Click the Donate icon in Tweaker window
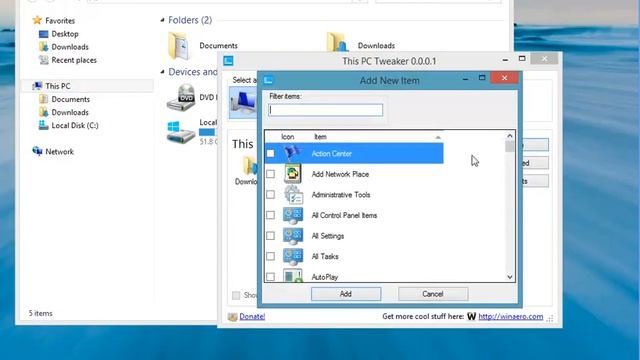 tap(232, 317)
